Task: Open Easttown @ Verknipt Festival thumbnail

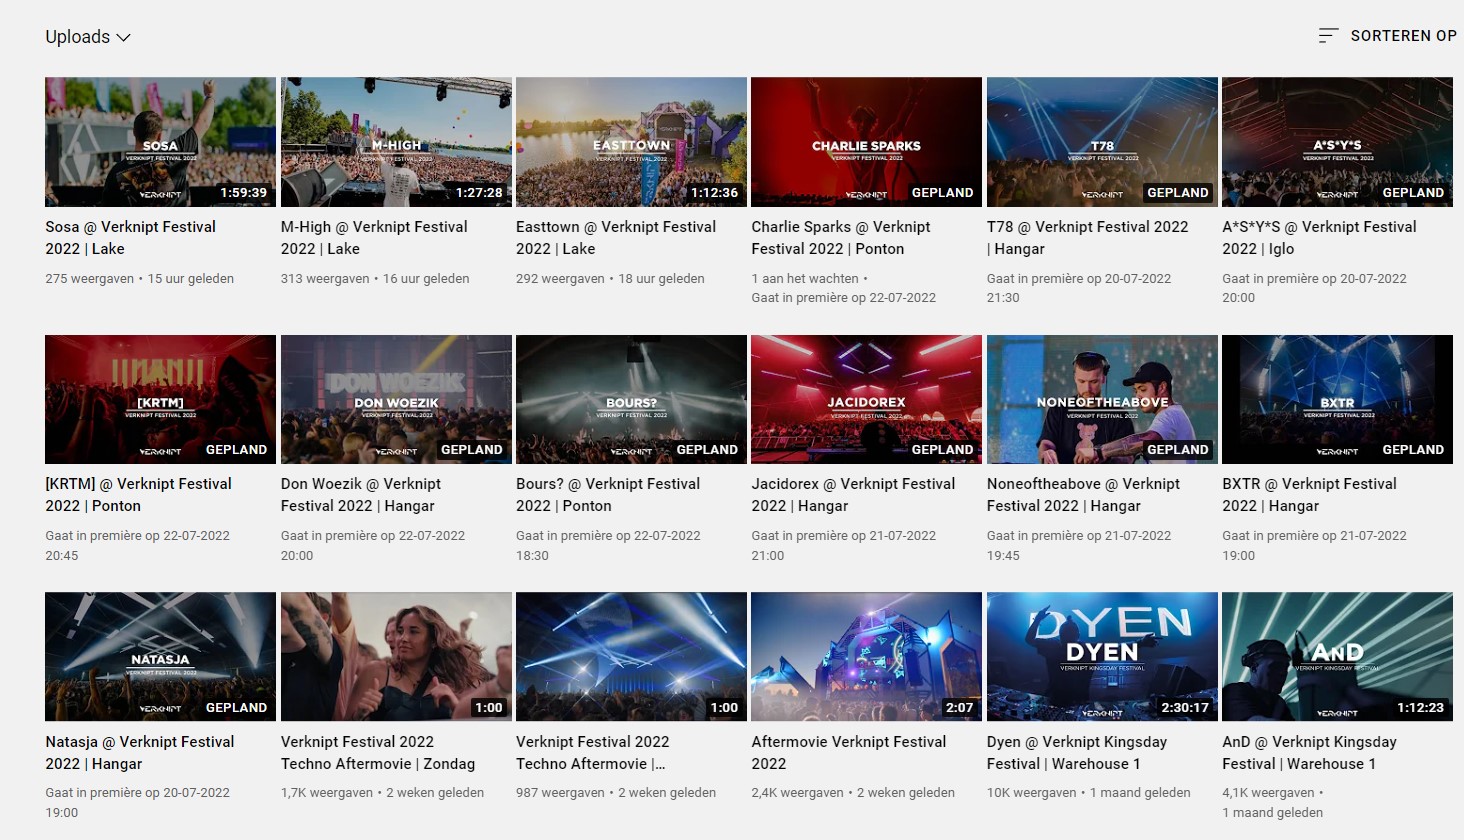Action: (x=631, y=142)
